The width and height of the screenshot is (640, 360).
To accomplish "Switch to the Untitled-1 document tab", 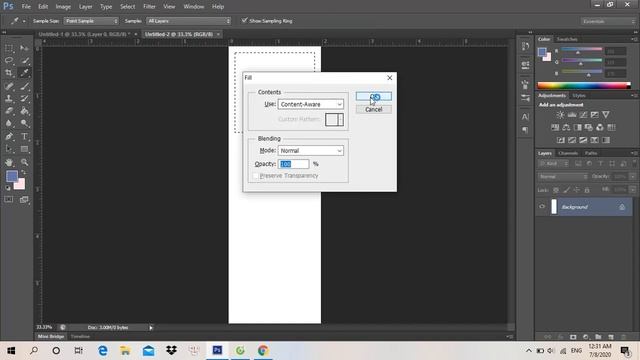I will click(x=84, y=34).
